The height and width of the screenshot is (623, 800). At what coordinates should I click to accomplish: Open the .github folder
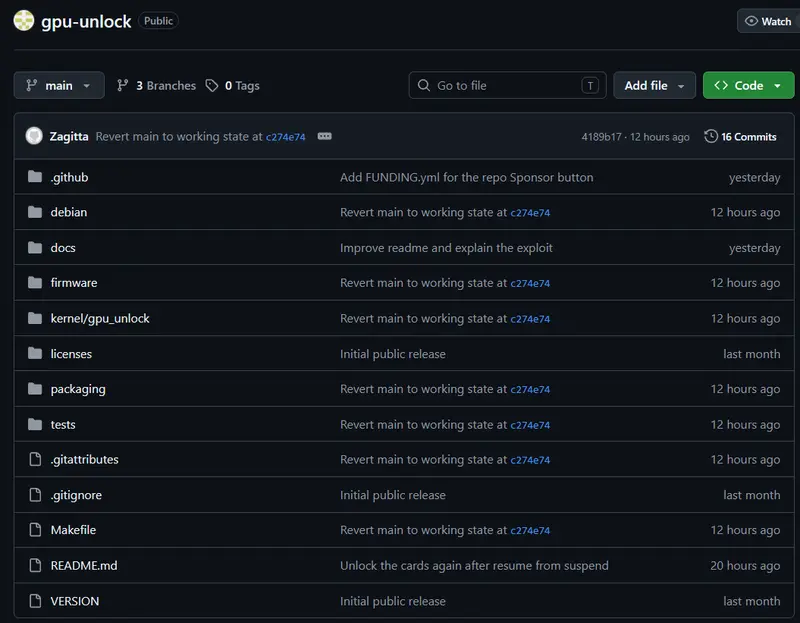pos(69,177)
